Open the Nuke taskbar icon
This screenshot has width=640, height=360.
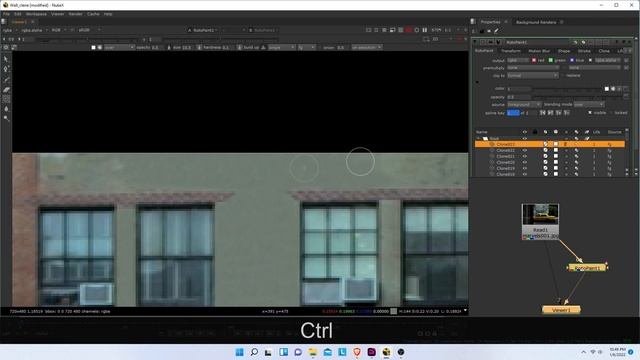pos(386,352)
